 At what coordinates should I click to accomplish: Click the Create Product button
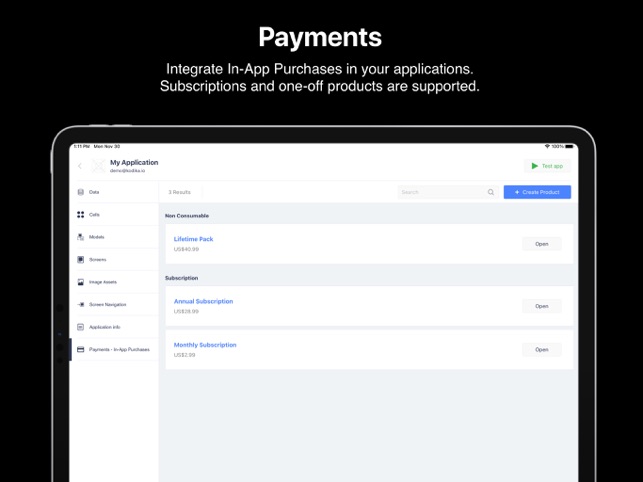[537, 192]
